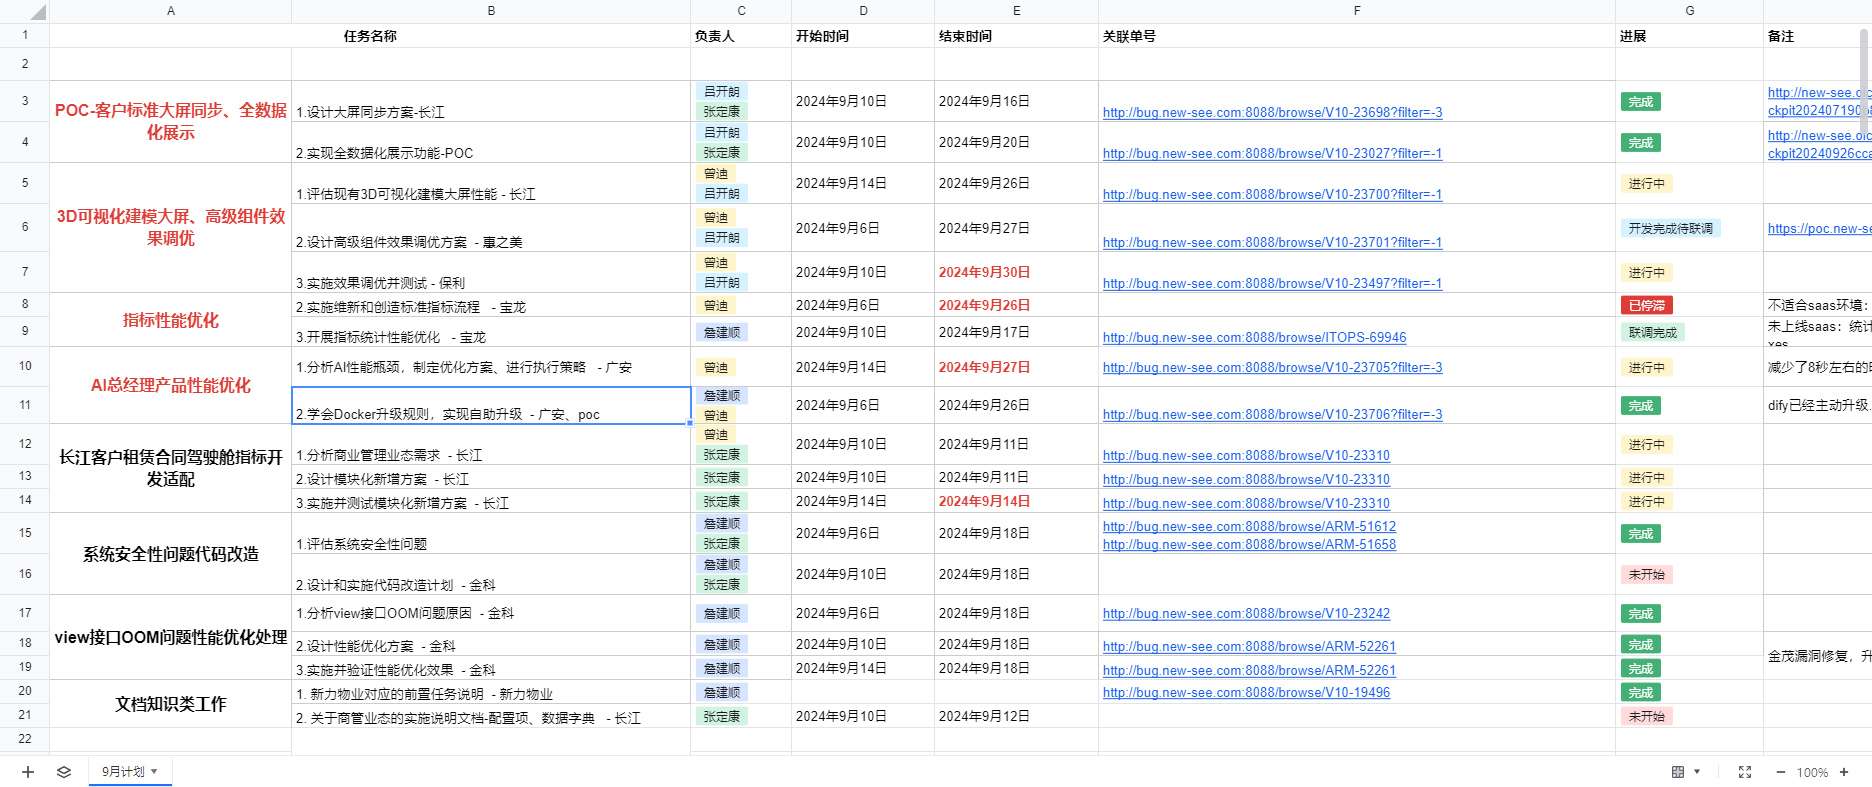Click red end date 2024年9月27日 in row 10

click(984, 368)
